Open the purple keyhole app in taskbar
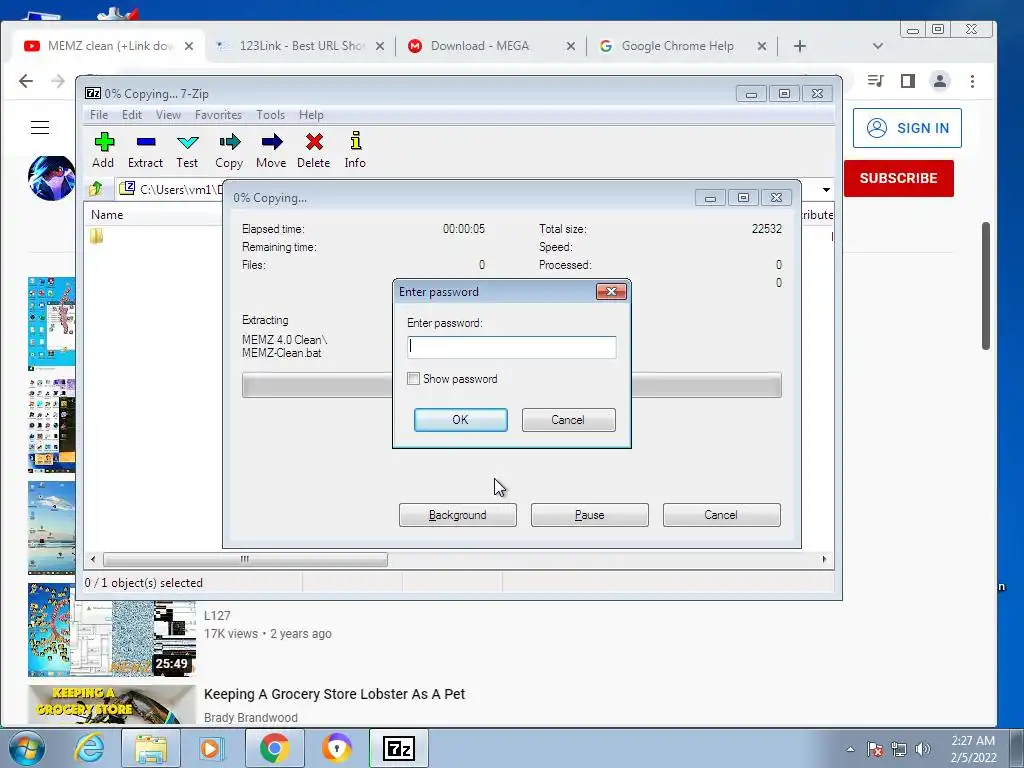This screenshot has width=1024, height=768. pyautogui.click(x=337, y=748)
